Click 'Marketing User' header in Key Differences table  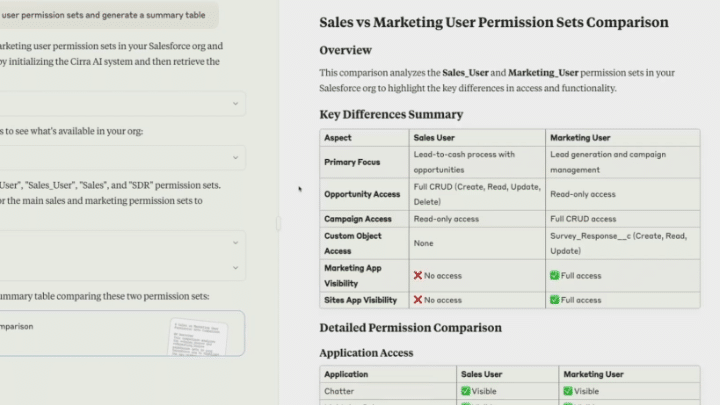coord(580,138)
